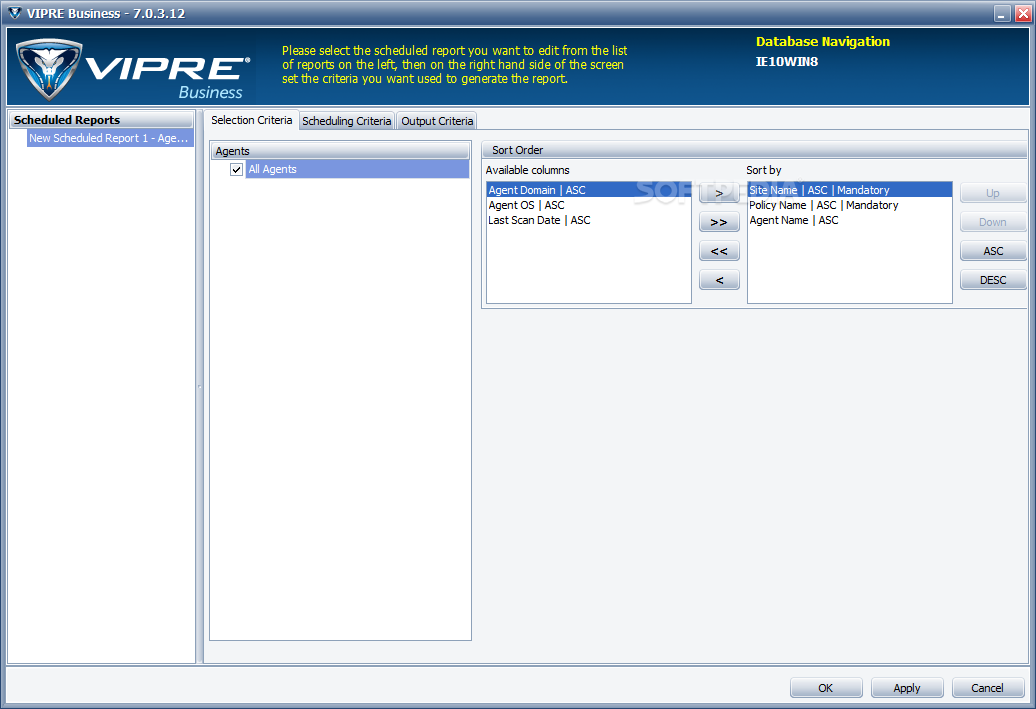Click the Cancel button
1036x709 pixels.
coord(988,688)
